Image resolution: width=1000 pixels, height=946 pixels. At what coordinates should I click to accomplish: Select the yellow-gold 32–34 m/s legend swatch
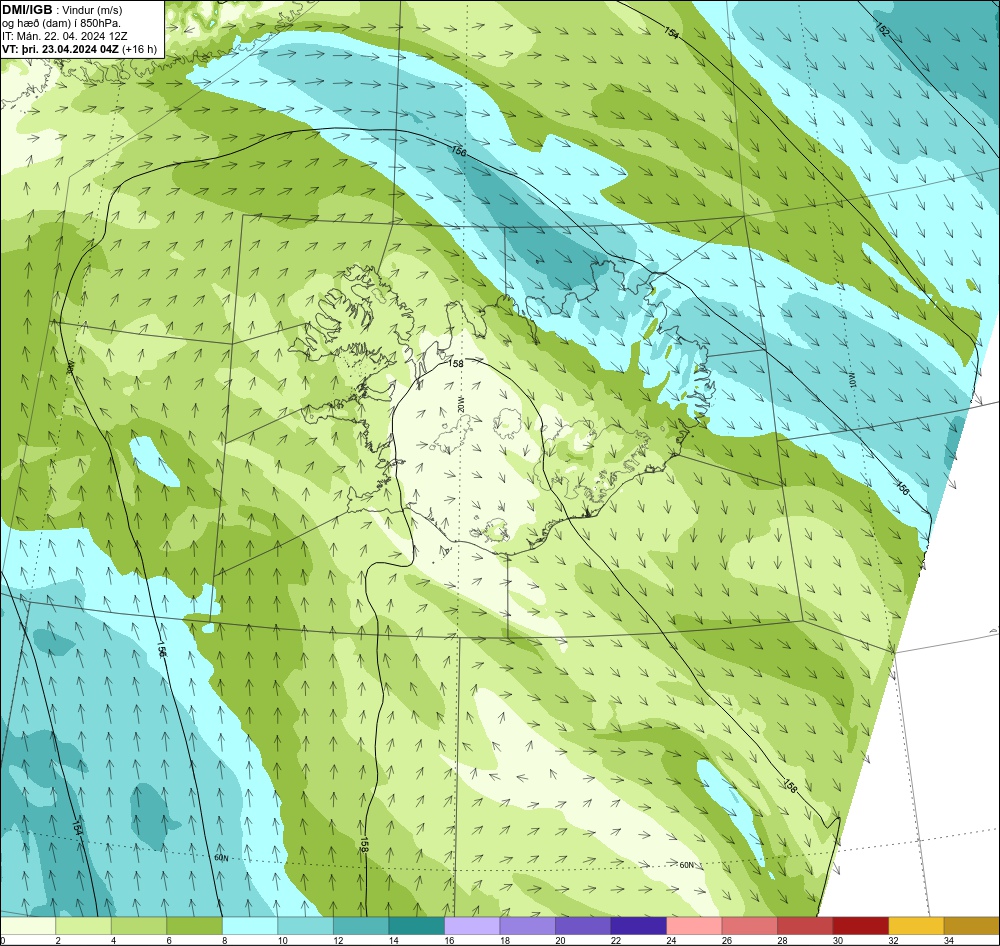[x=916, y=925]
